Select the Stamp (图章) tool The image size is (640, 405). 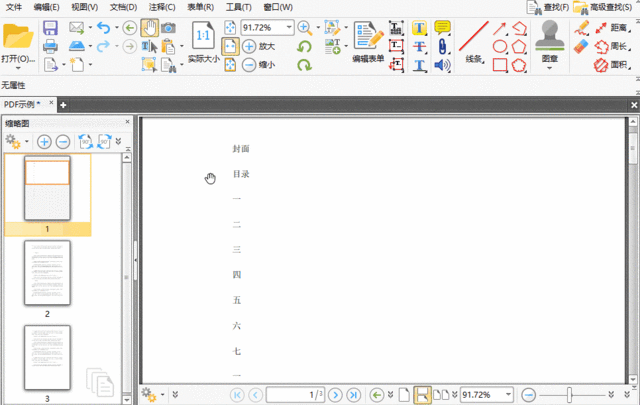click(x=549, y=41)
